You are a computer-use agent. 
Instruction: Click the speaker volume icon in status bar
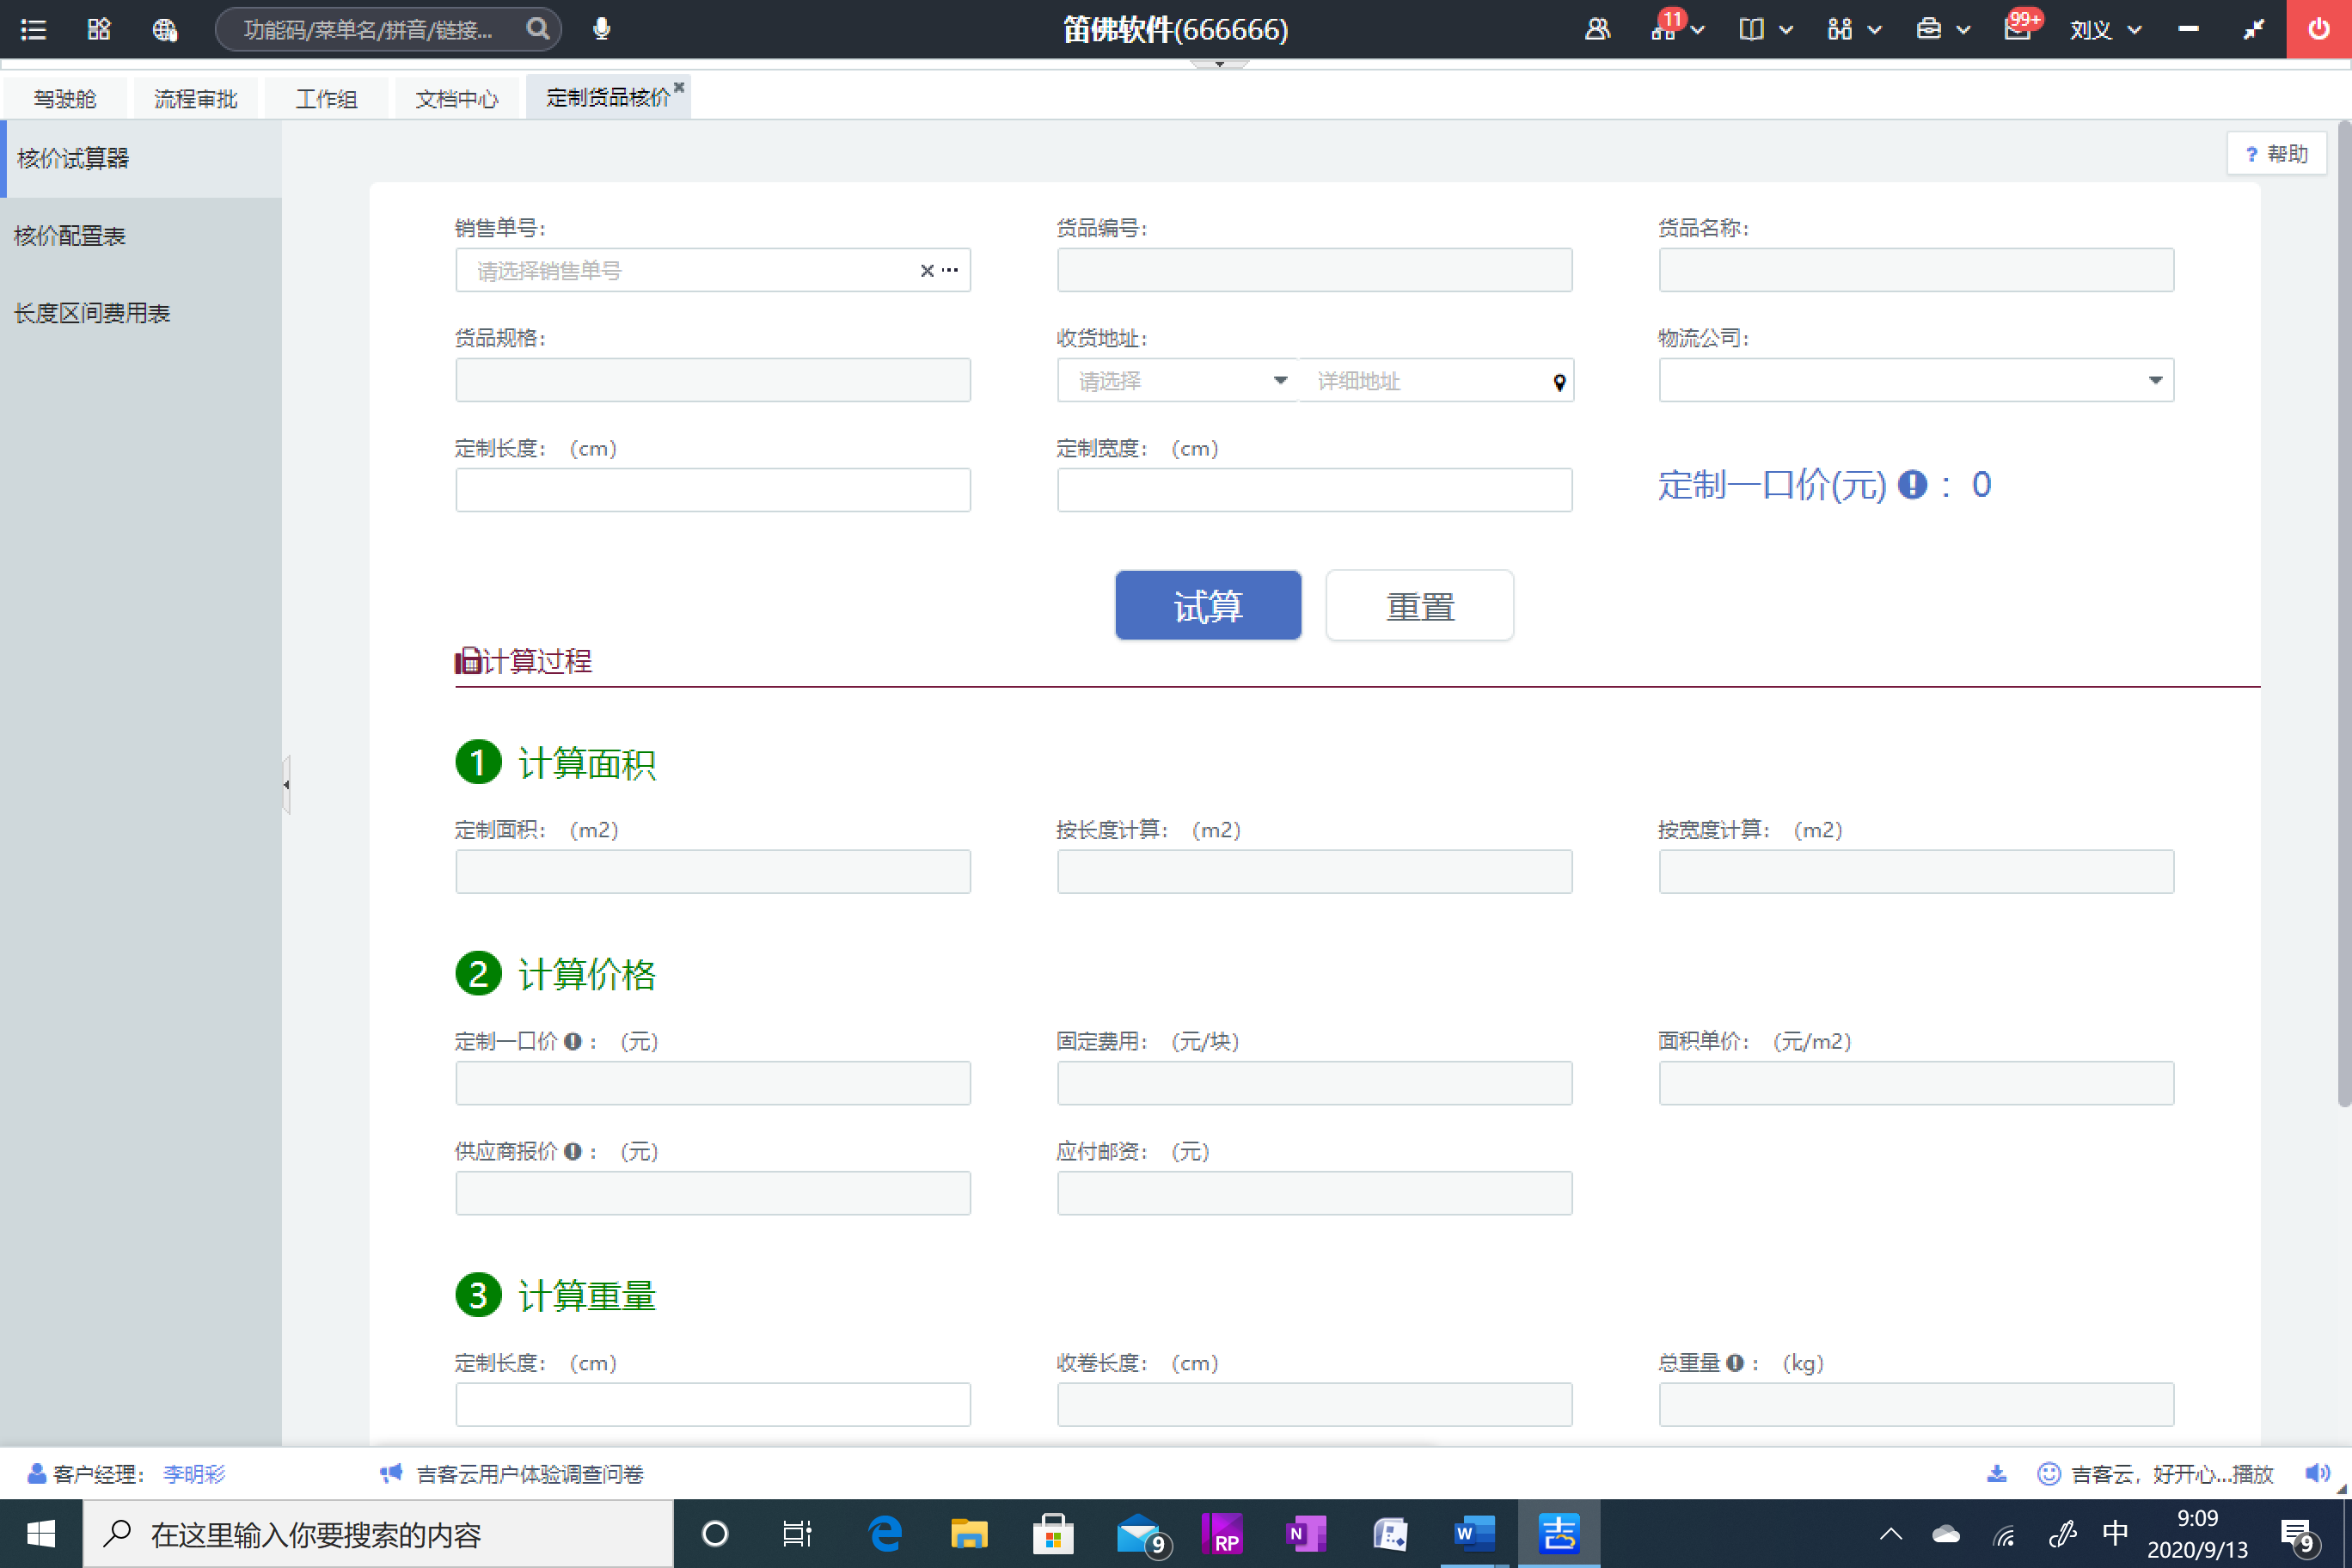click(2315, 1473)
